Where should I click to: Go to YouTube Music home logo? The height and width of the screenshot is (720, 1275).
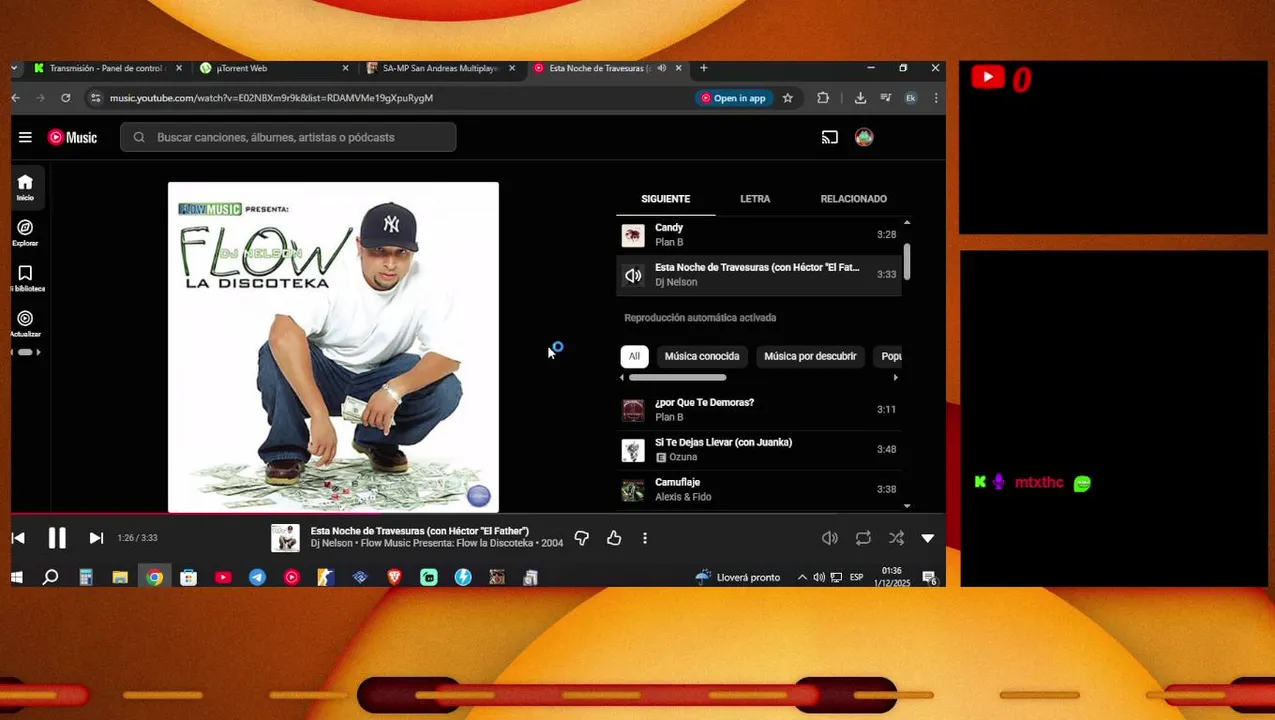pyautogui.click(x=73, y=138)
